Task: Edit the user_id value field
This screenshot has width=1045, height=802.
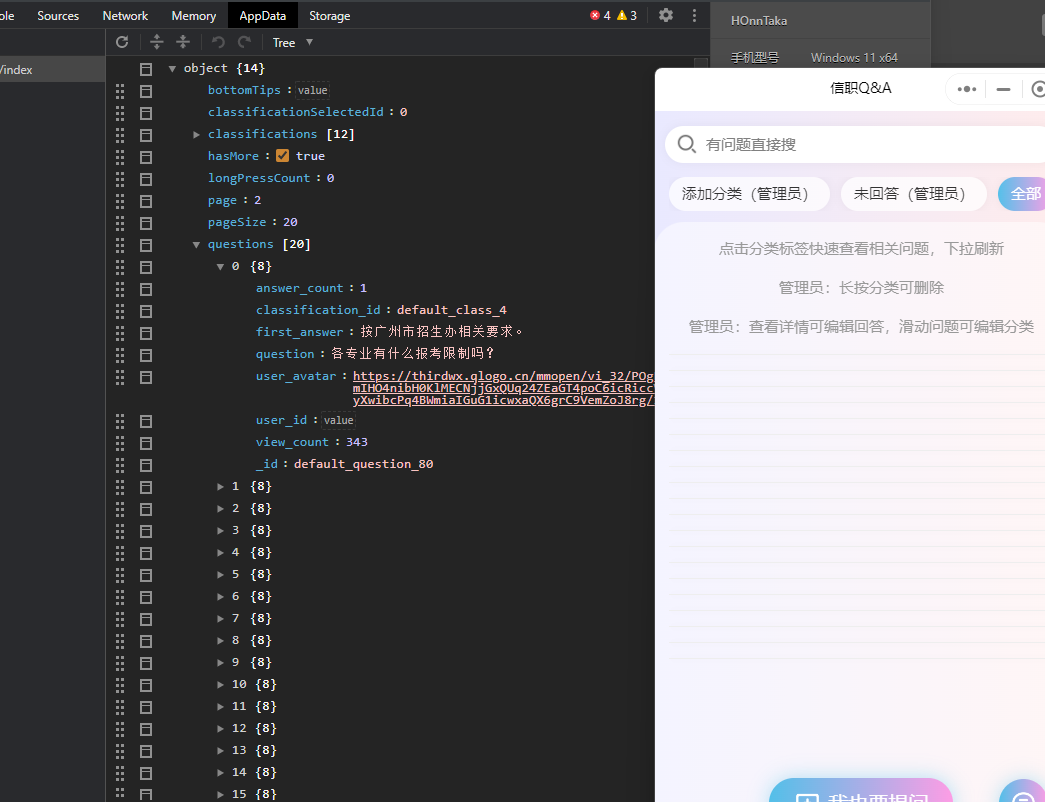Action: point(339,421)
